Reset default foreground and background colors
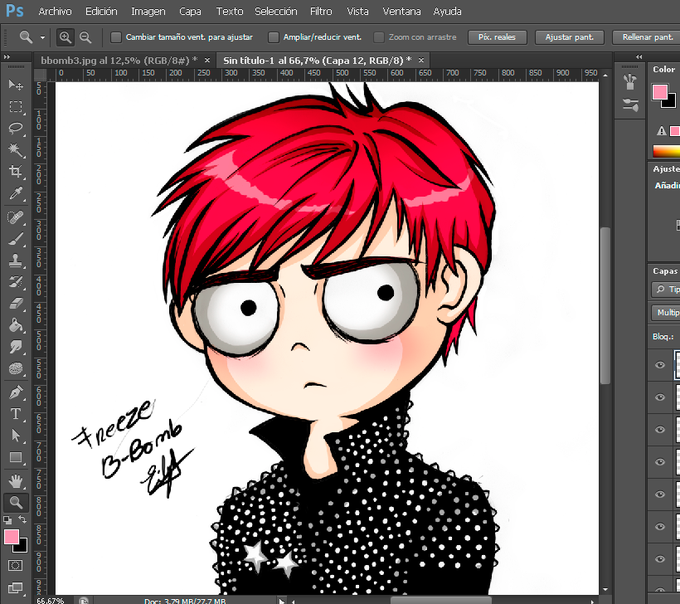 [x=7, y=519]
